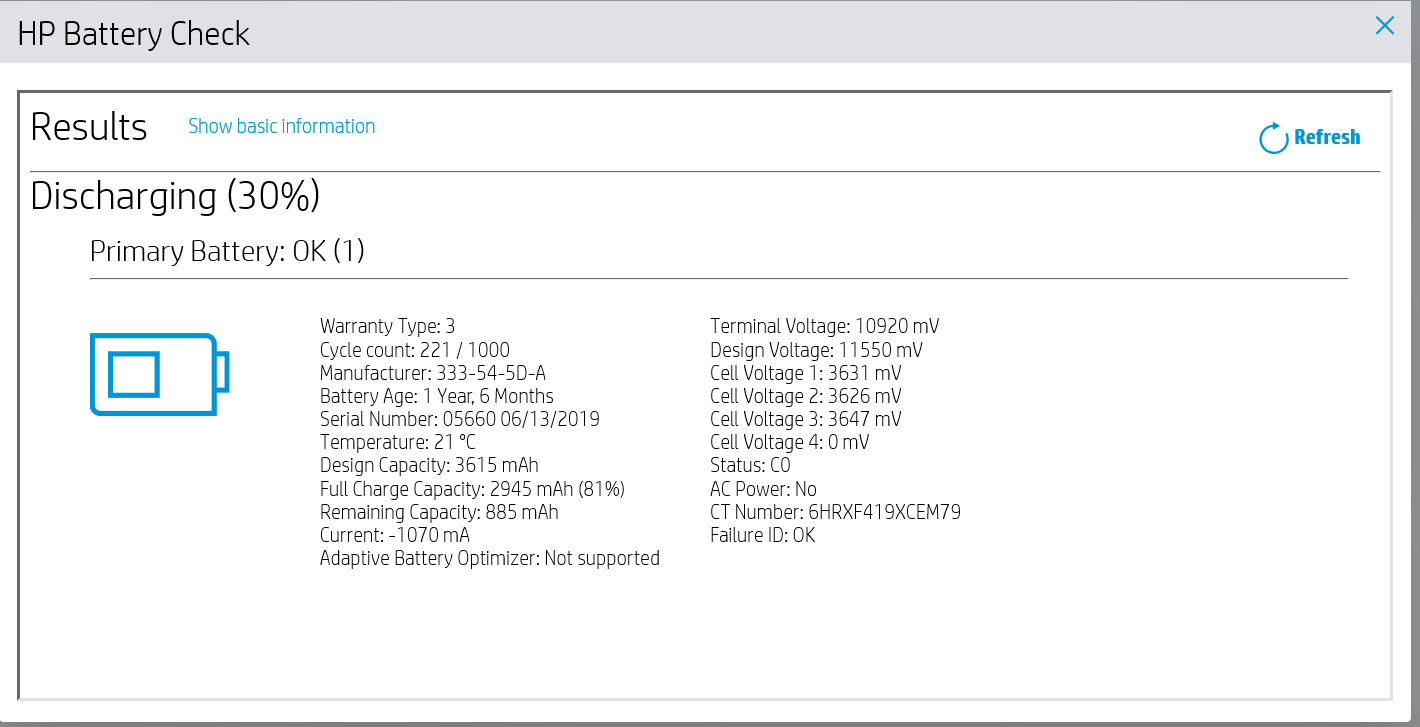Click Full Charge Capacity: 2945 mAh (81%)

click(472, 489)
